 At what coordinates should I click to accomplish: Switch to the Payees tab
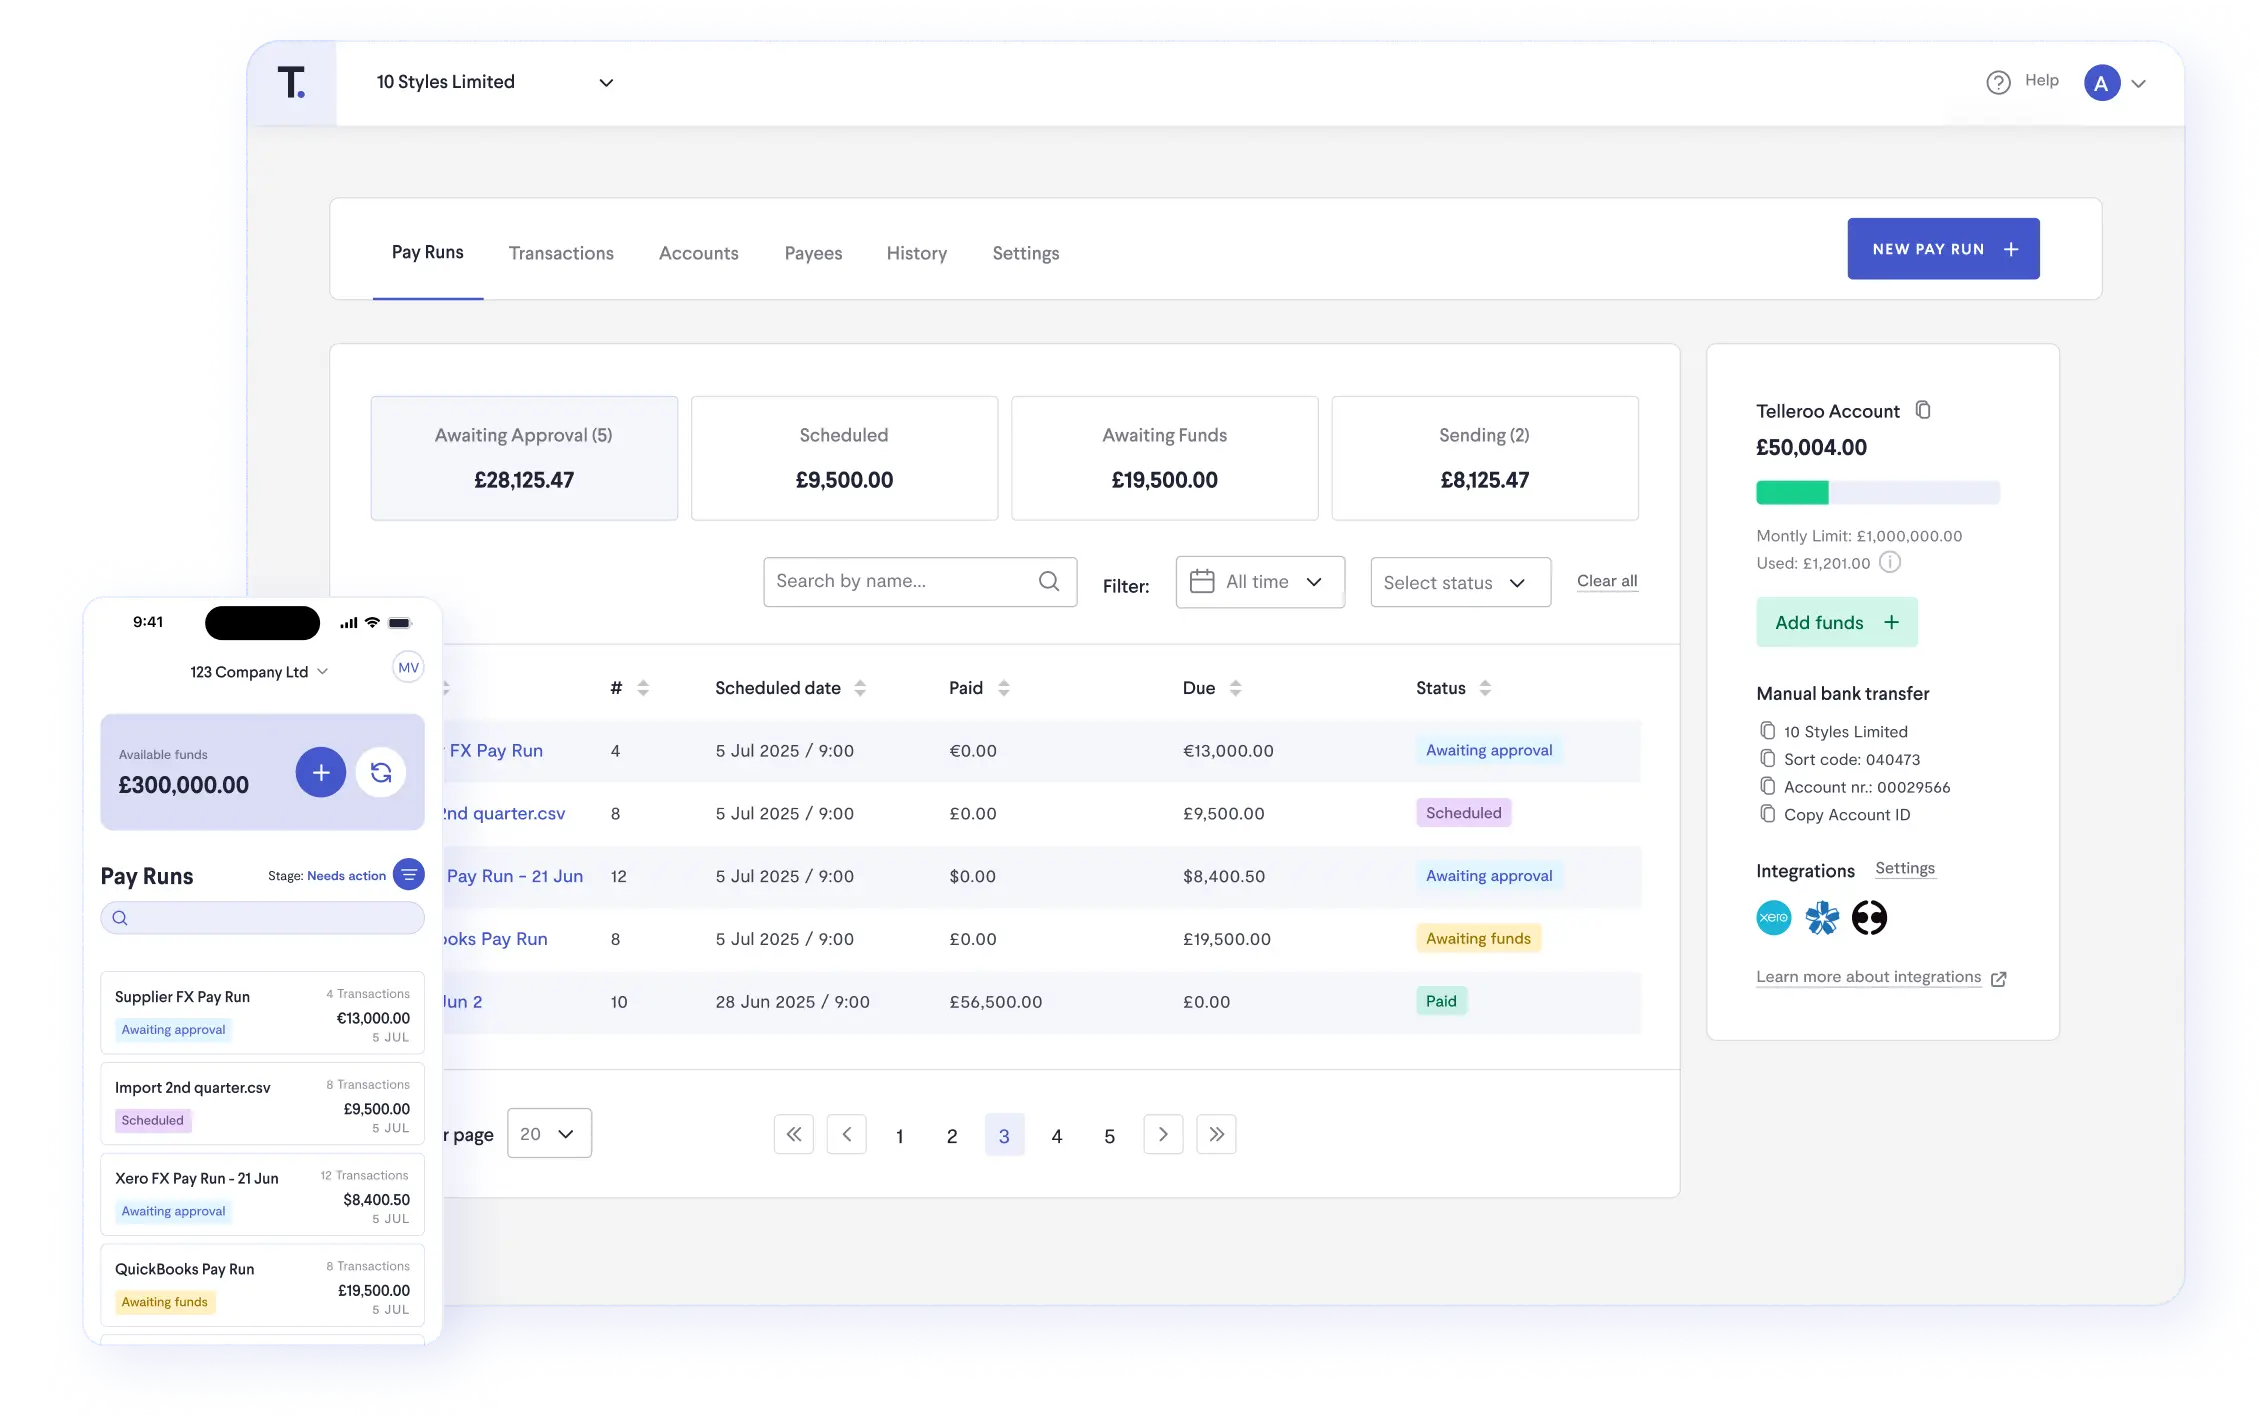(812, 253)
